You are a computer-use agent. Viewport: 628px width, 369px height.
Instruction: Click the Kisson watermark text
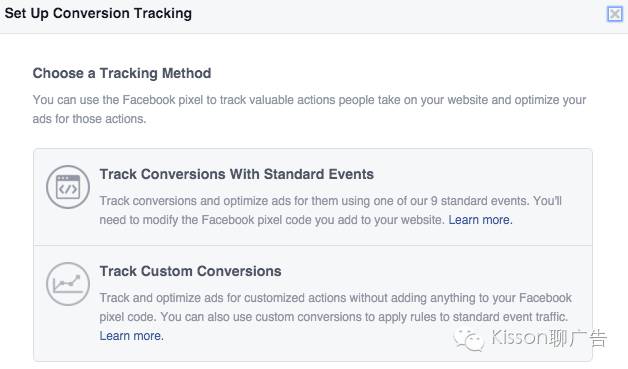click(x=549, y=338)
